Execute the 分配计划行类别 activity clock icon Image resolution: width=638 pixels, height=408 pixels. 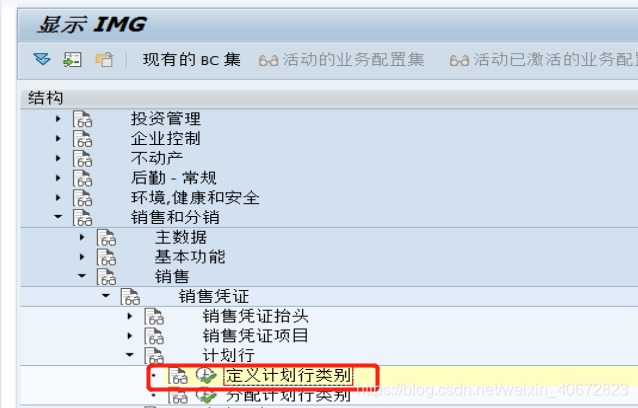(206, 395)
